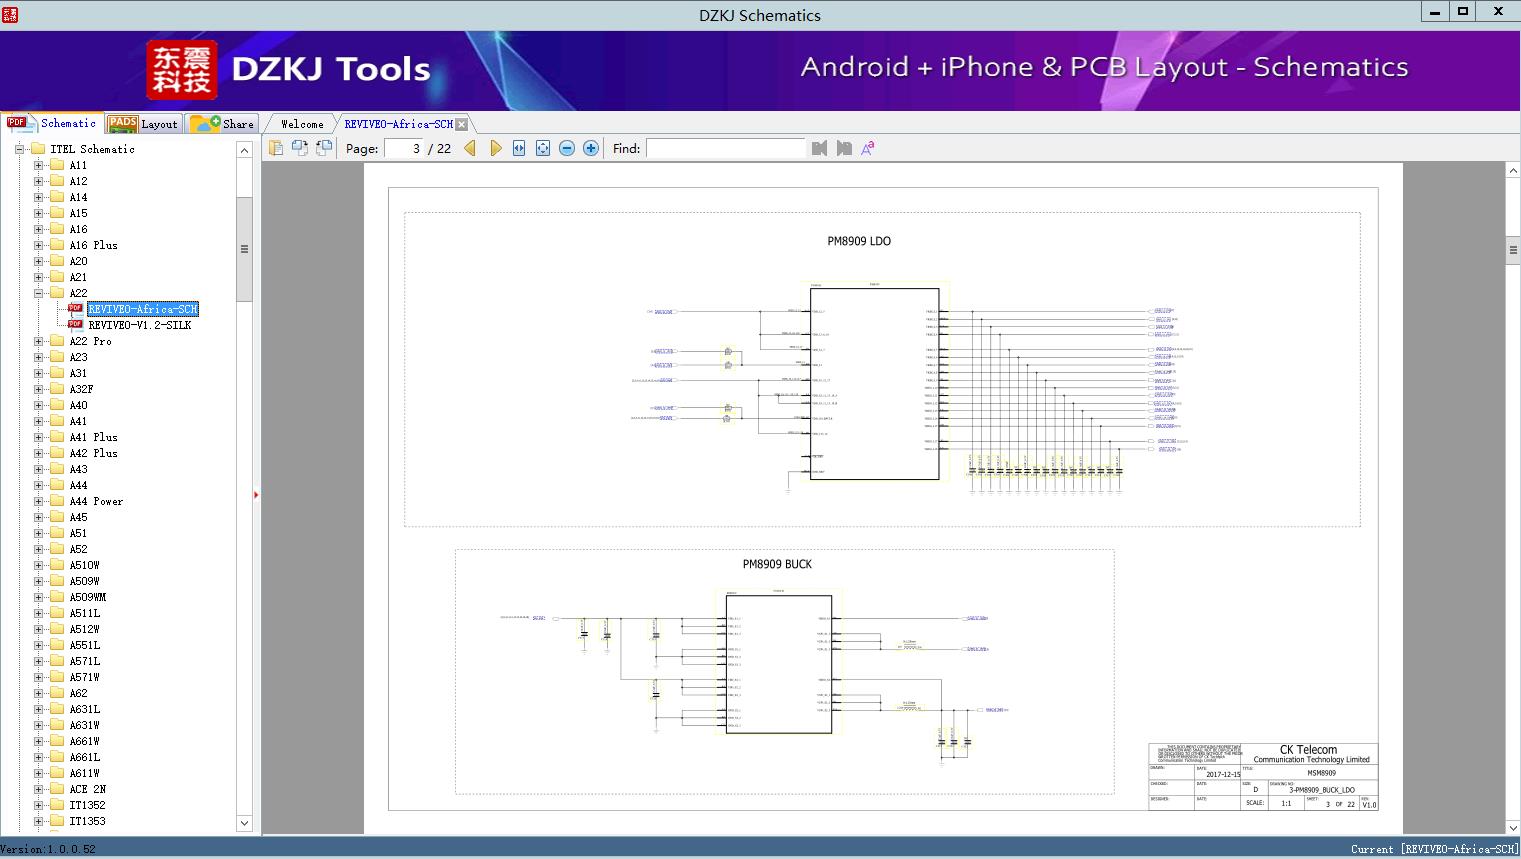Select the A20 folder
The width and height of the screenshot is (1521, 859).
coord(78,261)
